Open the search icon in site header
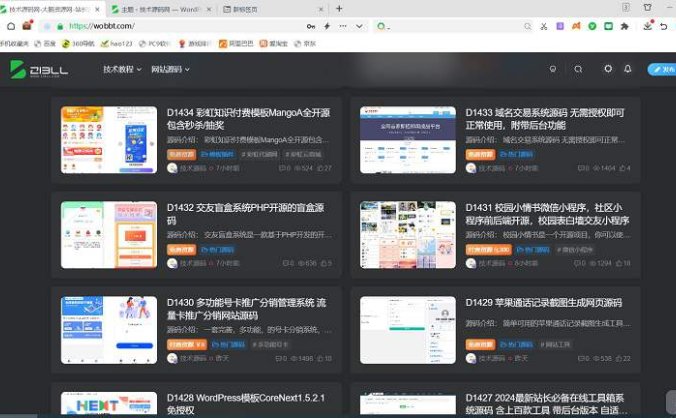Viewport: 676px width, 418px height. (578, 69)
